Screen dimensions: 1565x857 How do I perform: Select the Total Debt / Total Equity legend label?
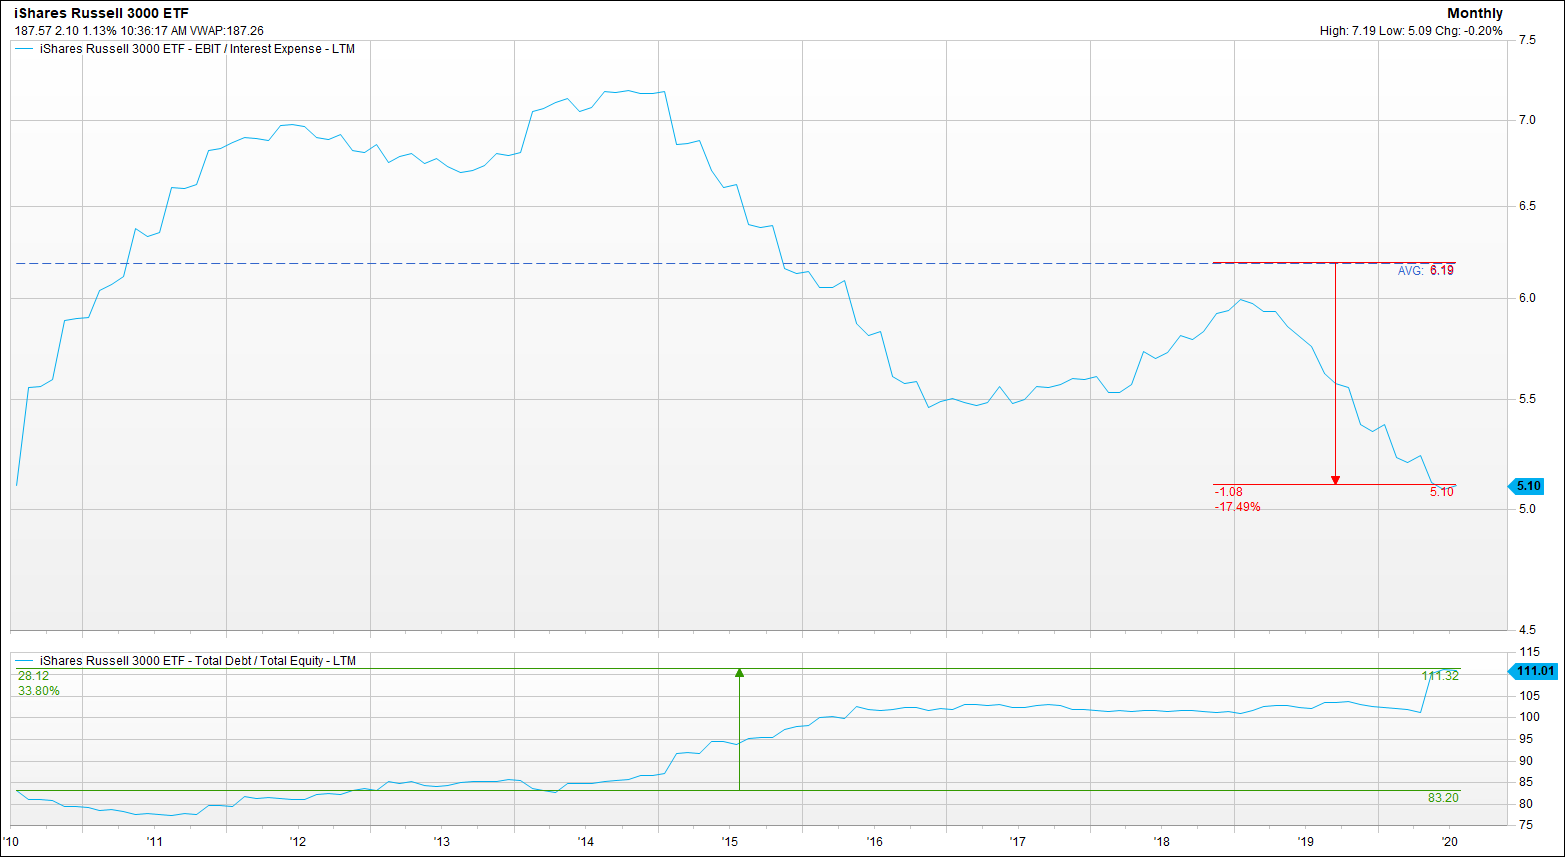(x=197, y=661)
